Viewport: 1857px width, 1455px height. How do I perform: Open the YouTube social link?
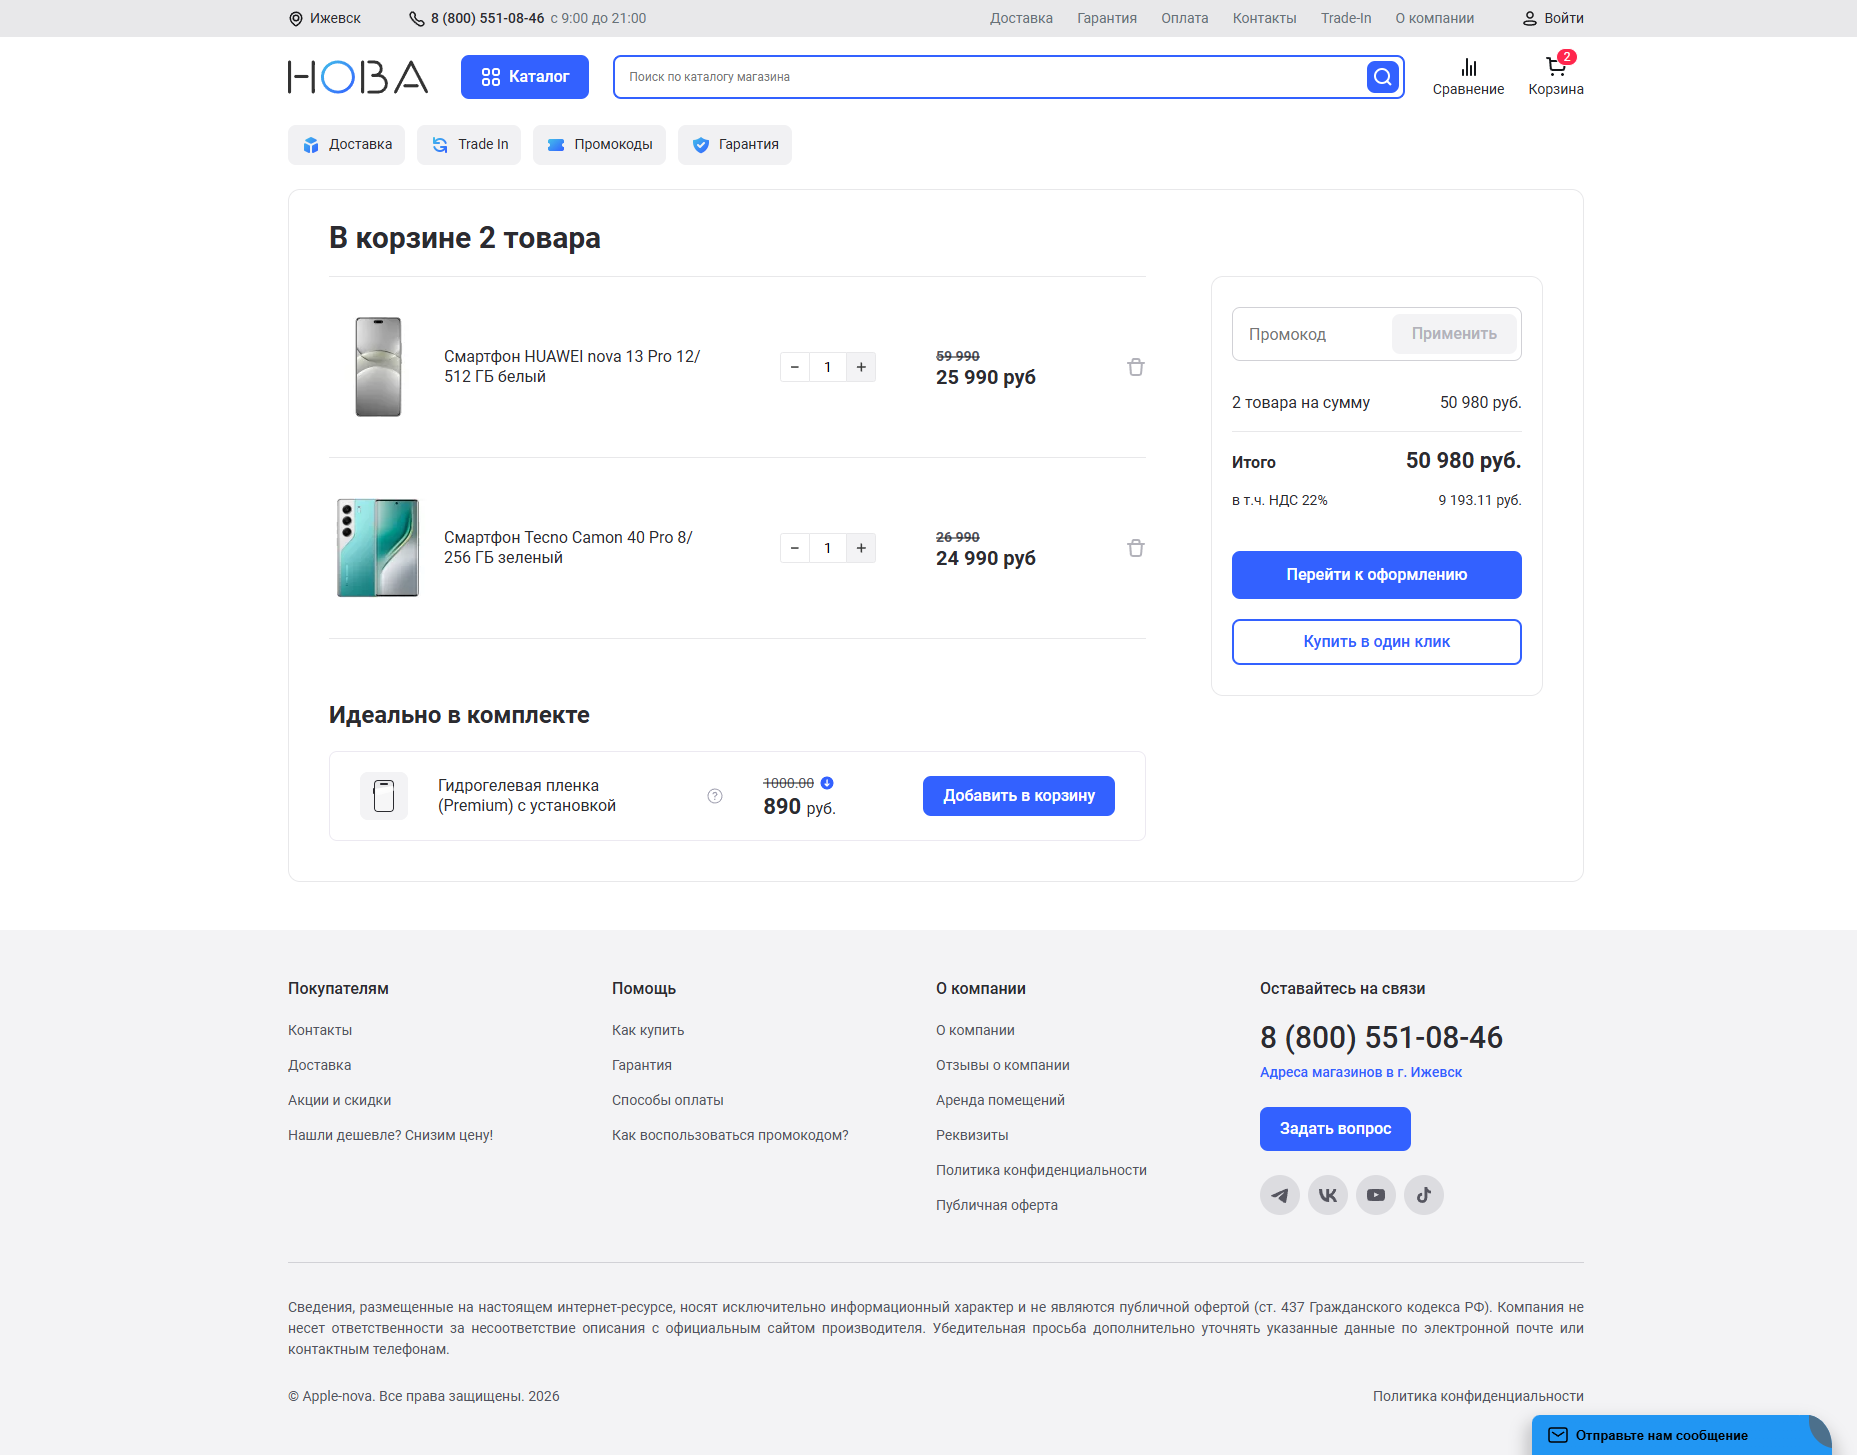1376,1195
